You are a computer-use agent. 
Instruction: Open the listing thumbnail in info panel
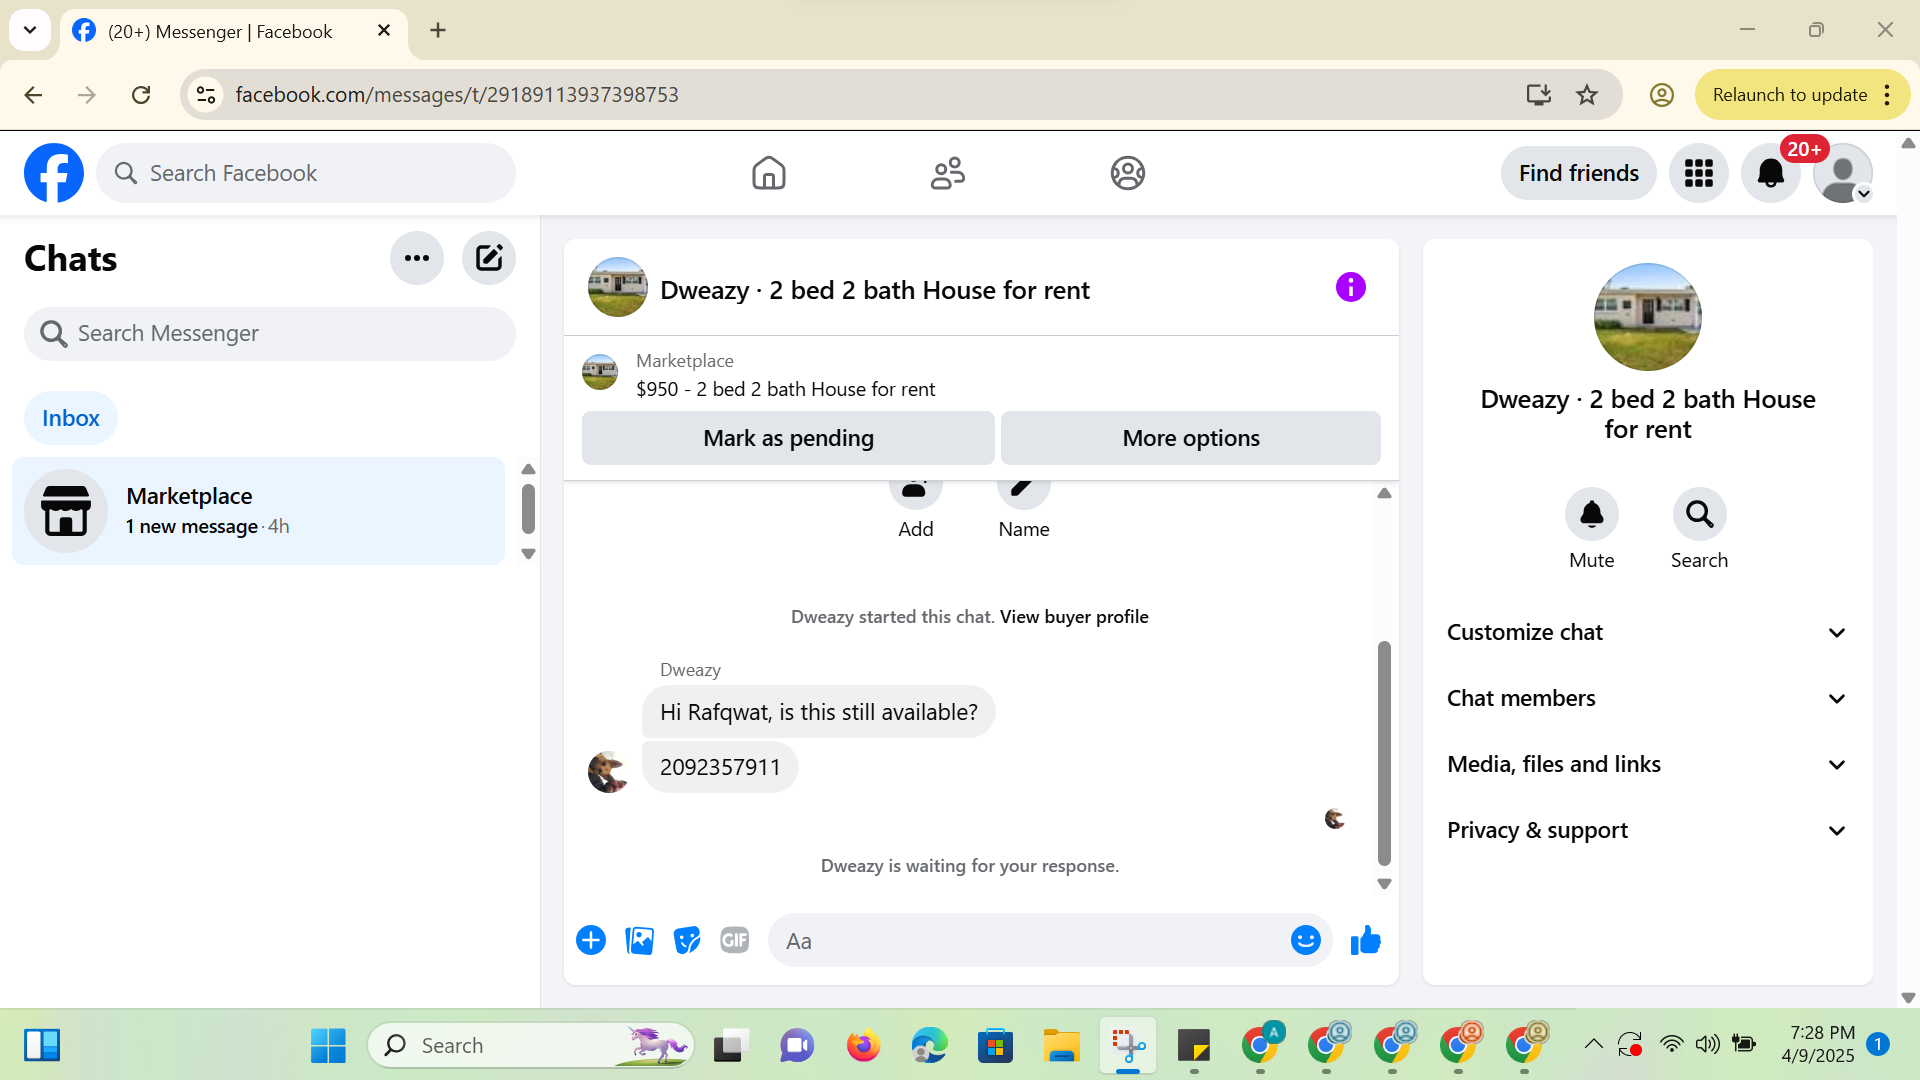[1647, 317]
